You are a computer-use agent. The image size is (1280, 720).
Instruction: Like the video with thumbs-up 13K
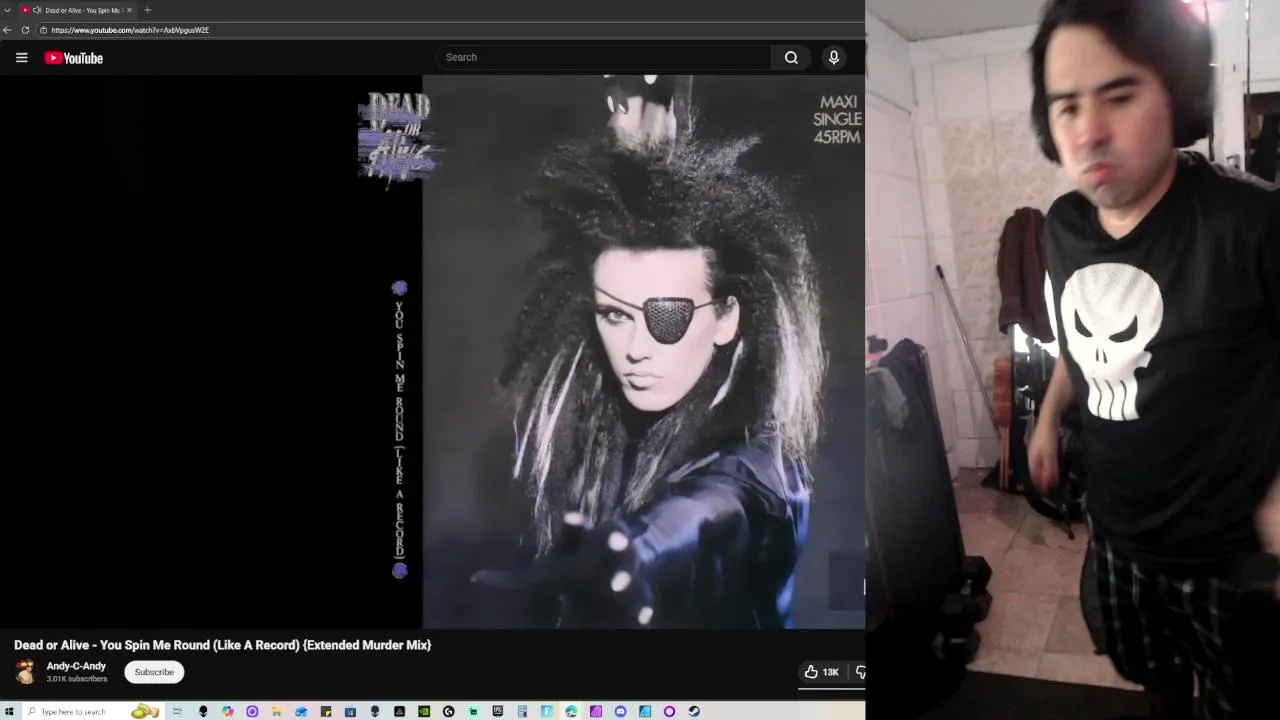[822, 672]
